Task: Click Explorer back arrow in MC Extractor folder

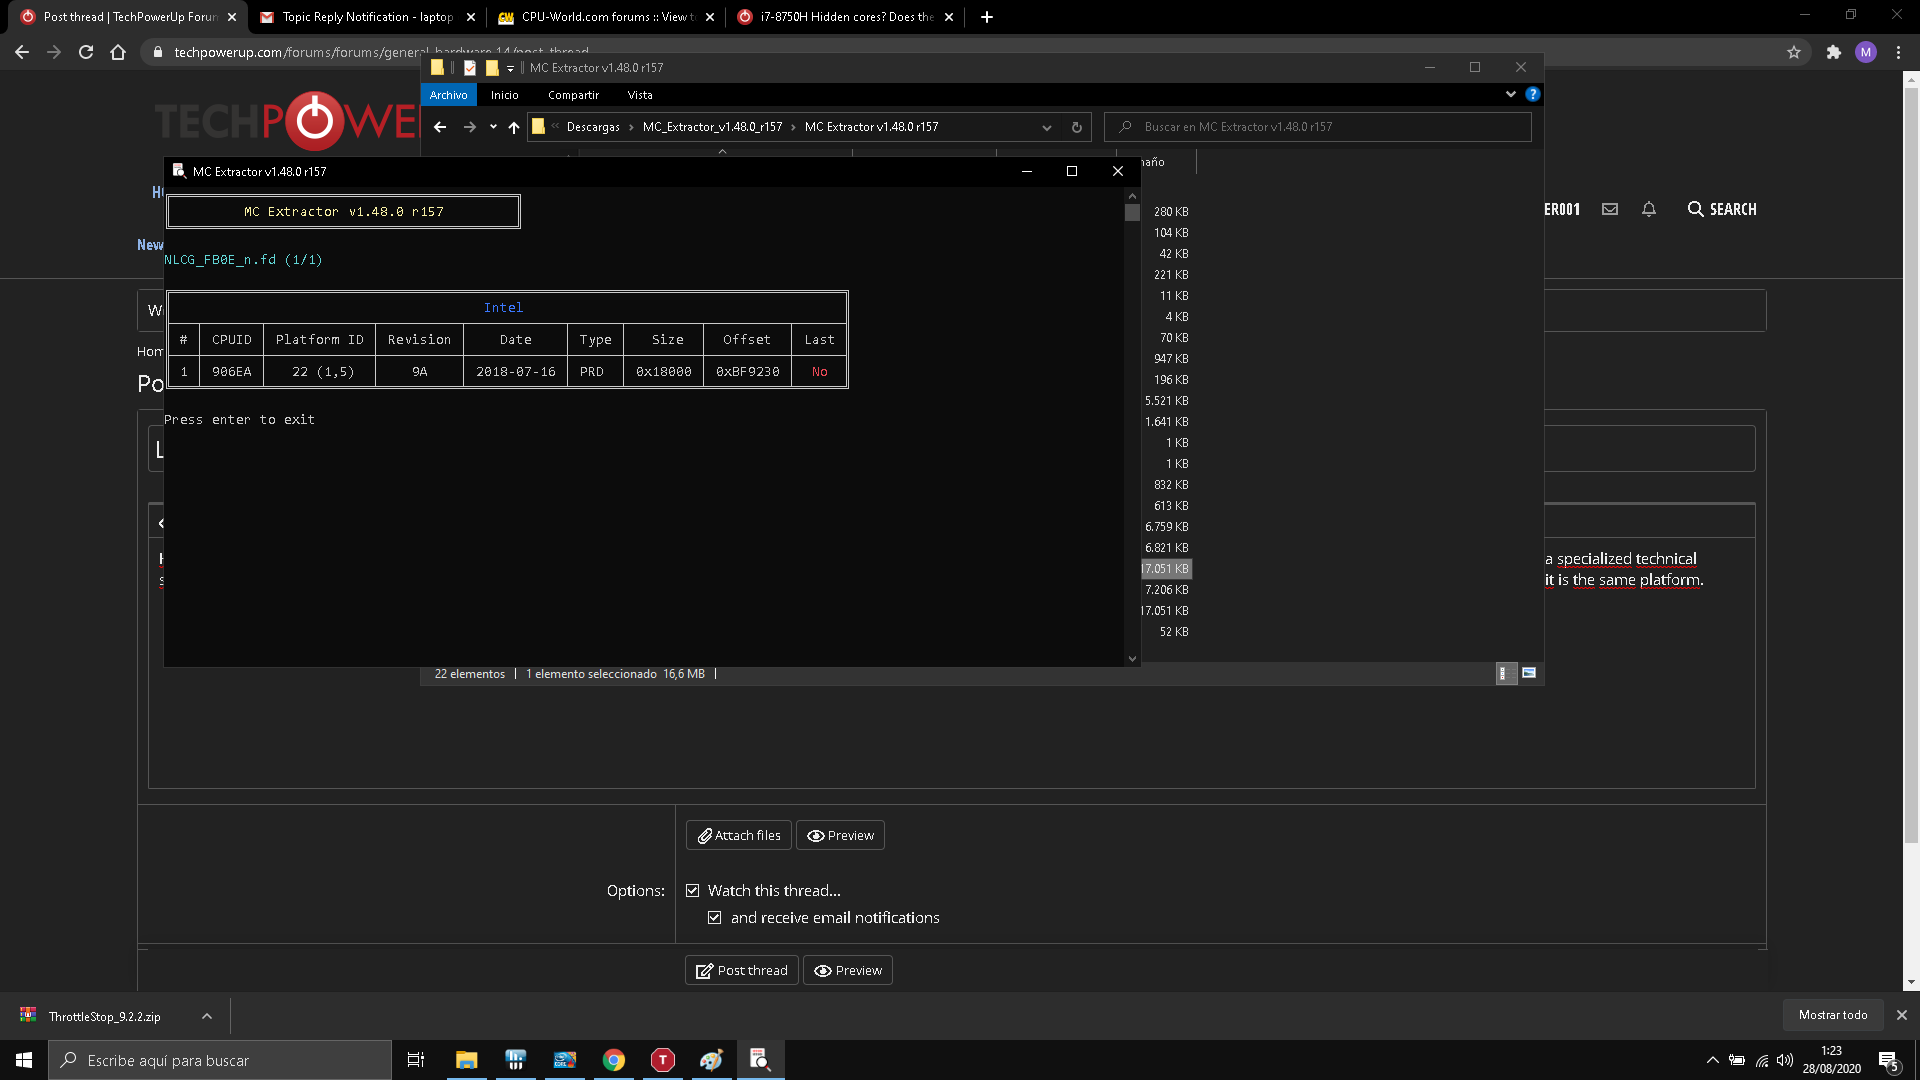Action: 440,127
